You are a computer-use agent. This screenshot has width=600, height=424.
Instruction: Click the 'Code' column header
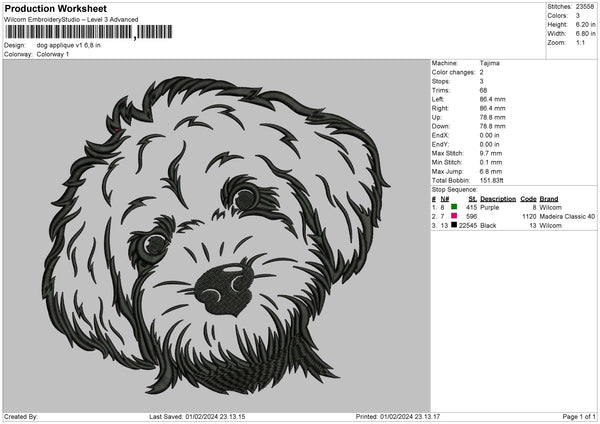(x=528, y=199)
